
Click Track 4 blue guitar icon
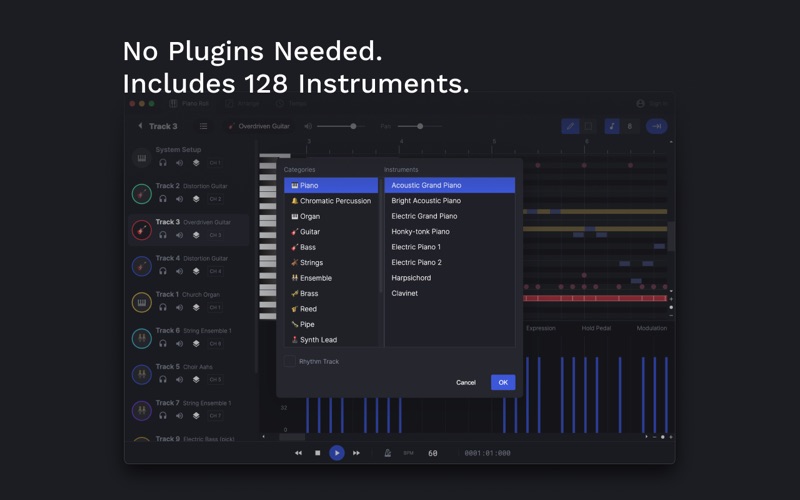point(142,266)
